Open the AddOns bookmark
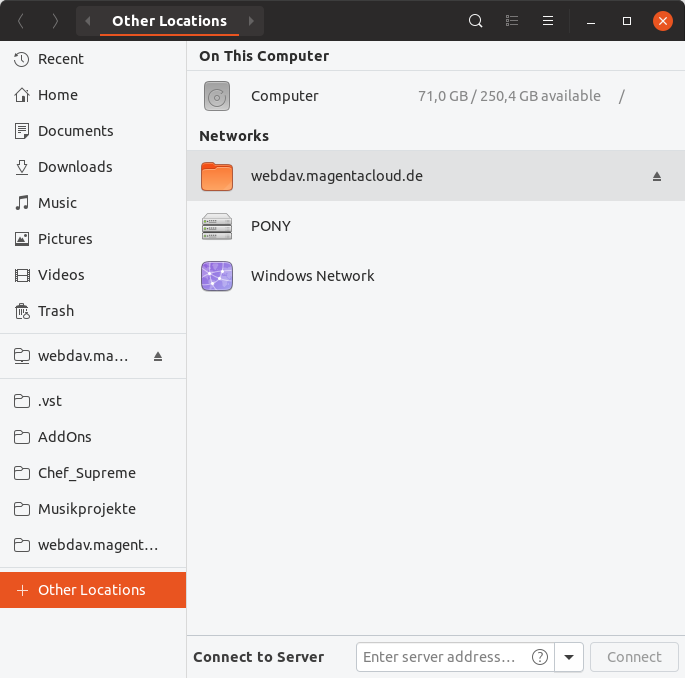 [x=93, y=437]
